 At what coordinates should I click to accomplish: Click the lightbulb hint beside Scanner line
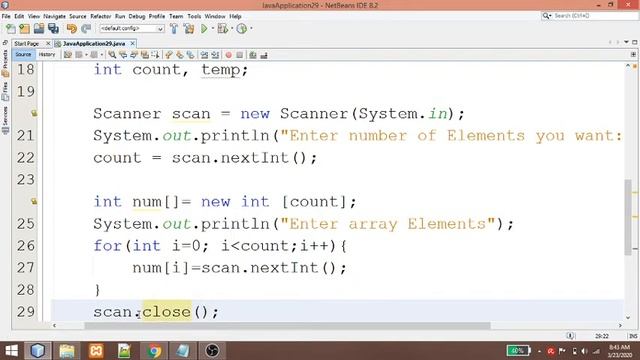click(34, 113)
